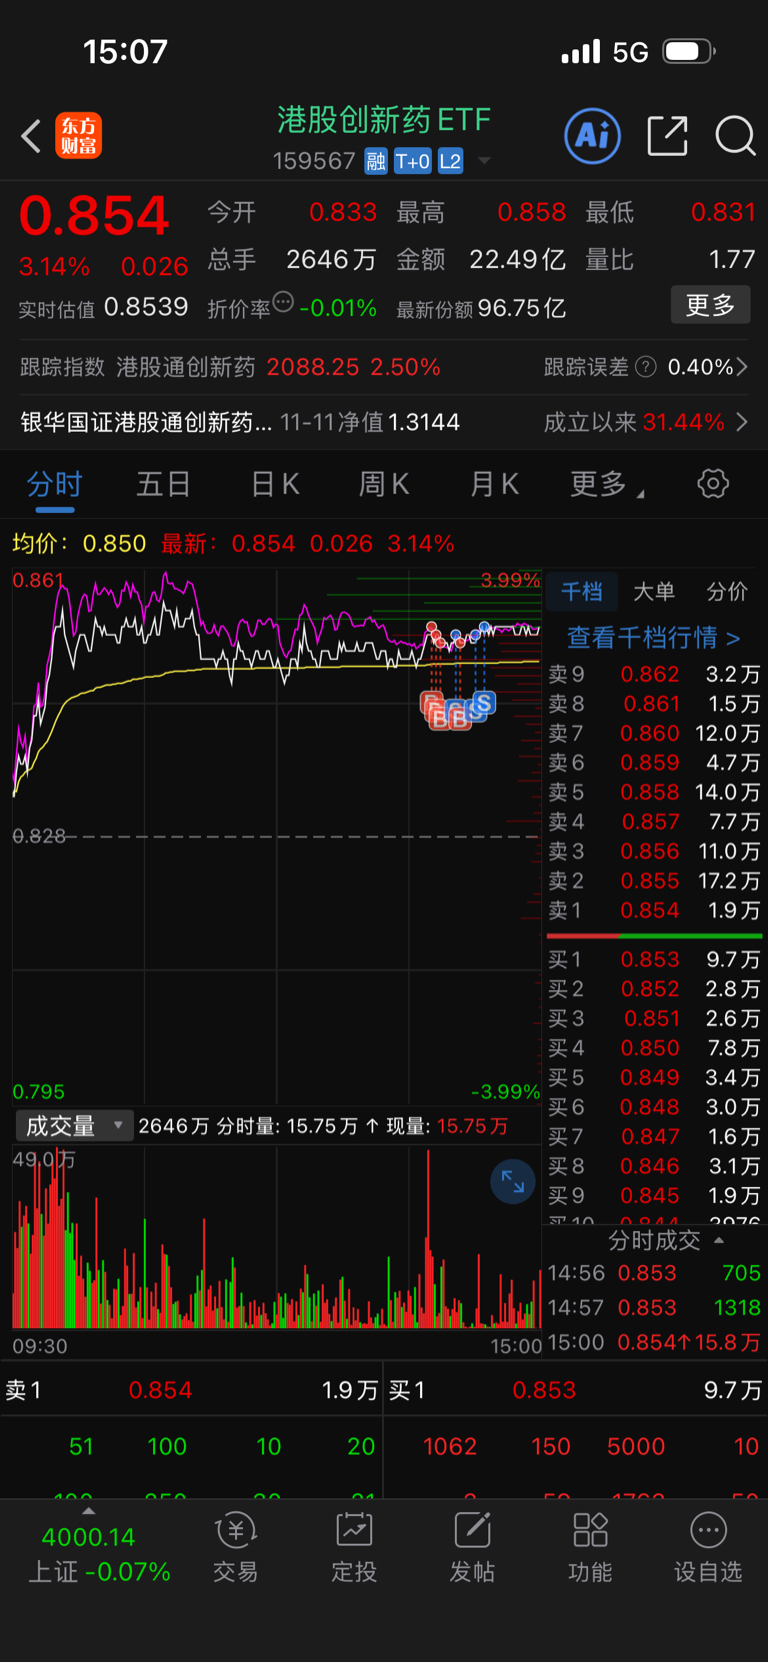This screenshot has height=1663, width=768.
Task: Tap the L2 level badge
Action: pyautogui.click(x=450, y=161)
